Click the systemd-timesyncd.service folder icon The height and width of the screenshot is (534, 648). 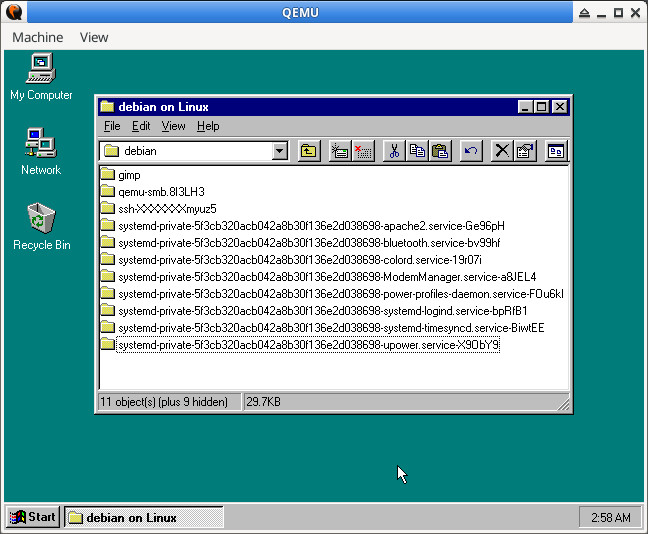tap(107, 327)
